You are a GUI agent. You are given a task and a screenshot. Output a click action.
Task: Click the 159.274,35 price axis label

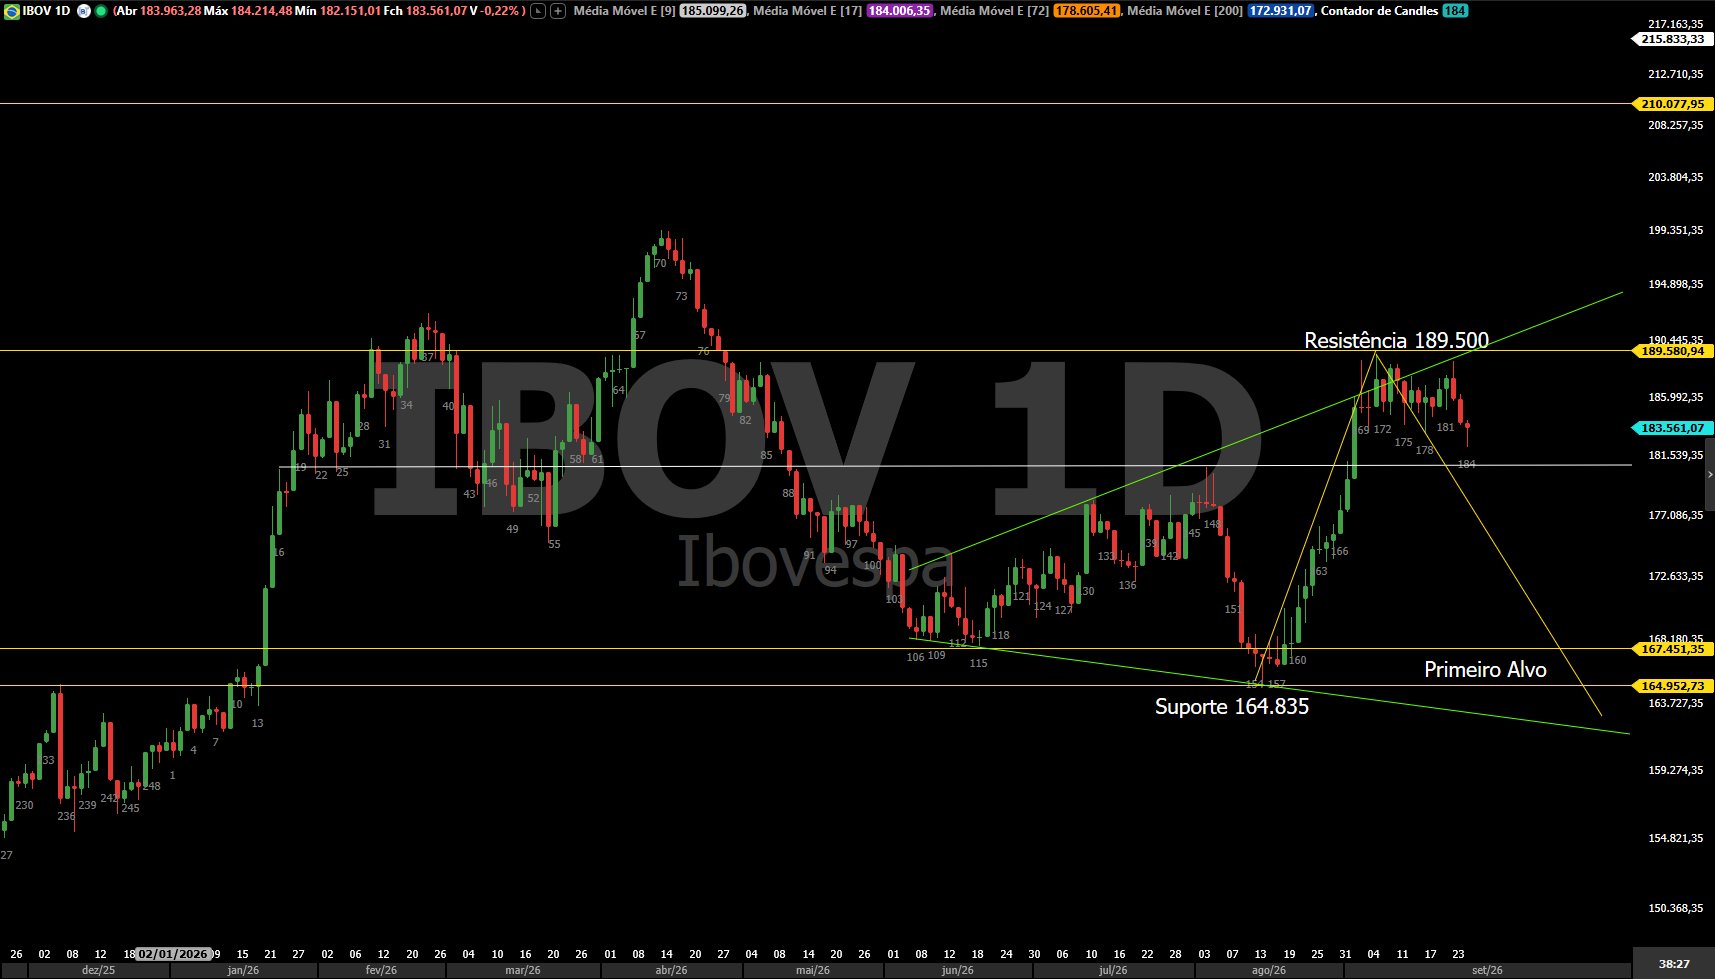click(1675, 770)
